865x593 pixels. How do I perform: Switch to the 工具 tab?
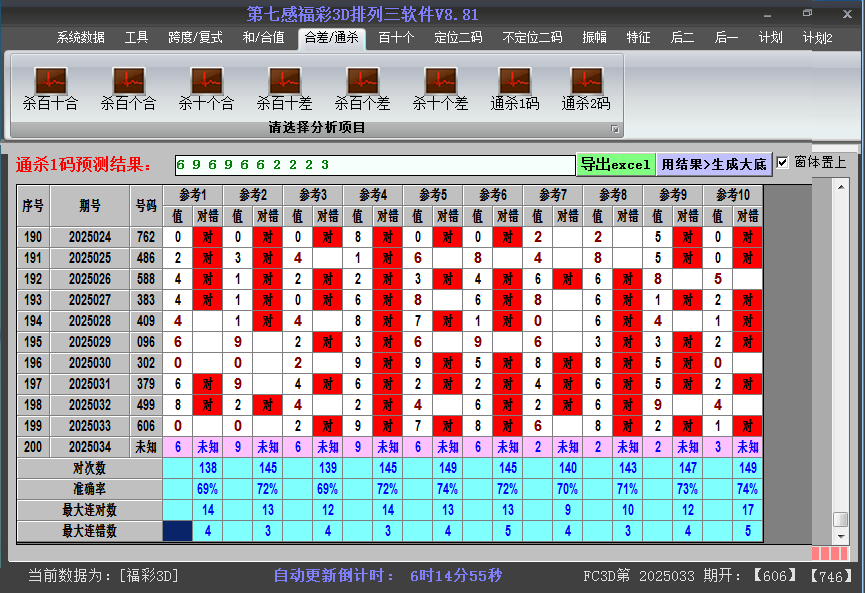pos(136,38)
